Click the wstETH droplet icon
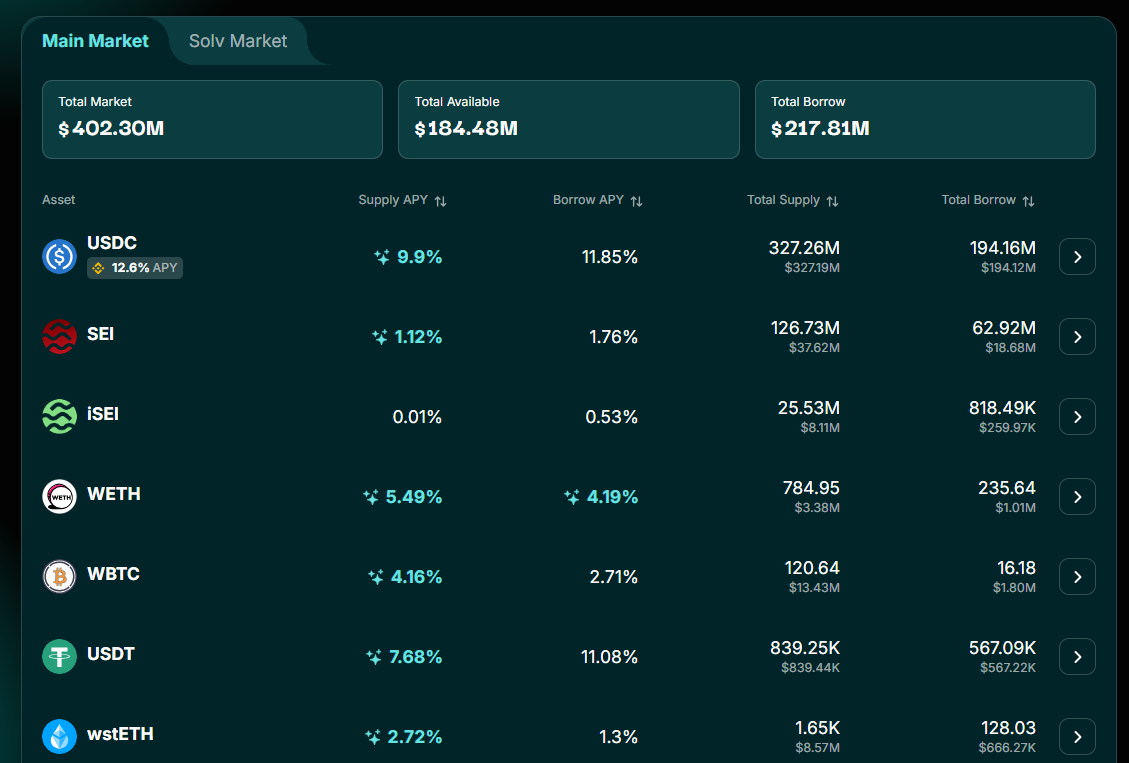 pos(59,736)
